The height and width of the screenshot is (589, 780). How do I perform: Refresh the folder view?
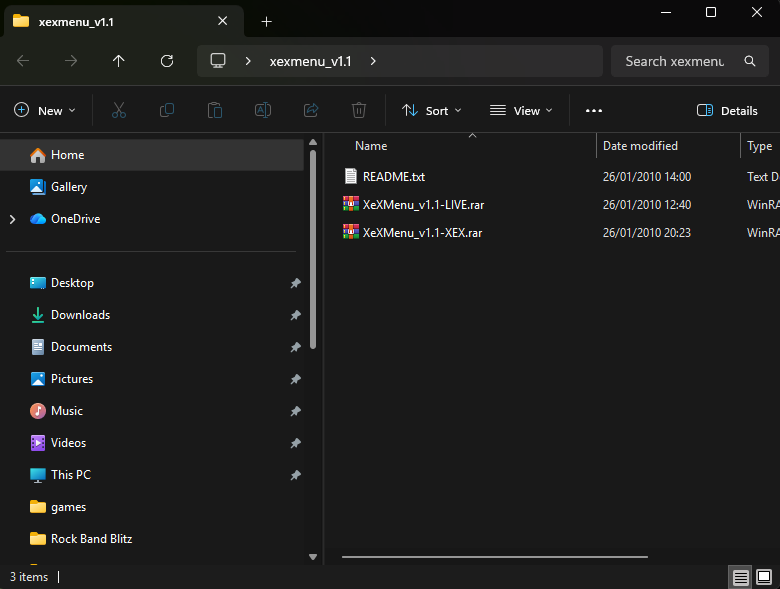[167, 61]
